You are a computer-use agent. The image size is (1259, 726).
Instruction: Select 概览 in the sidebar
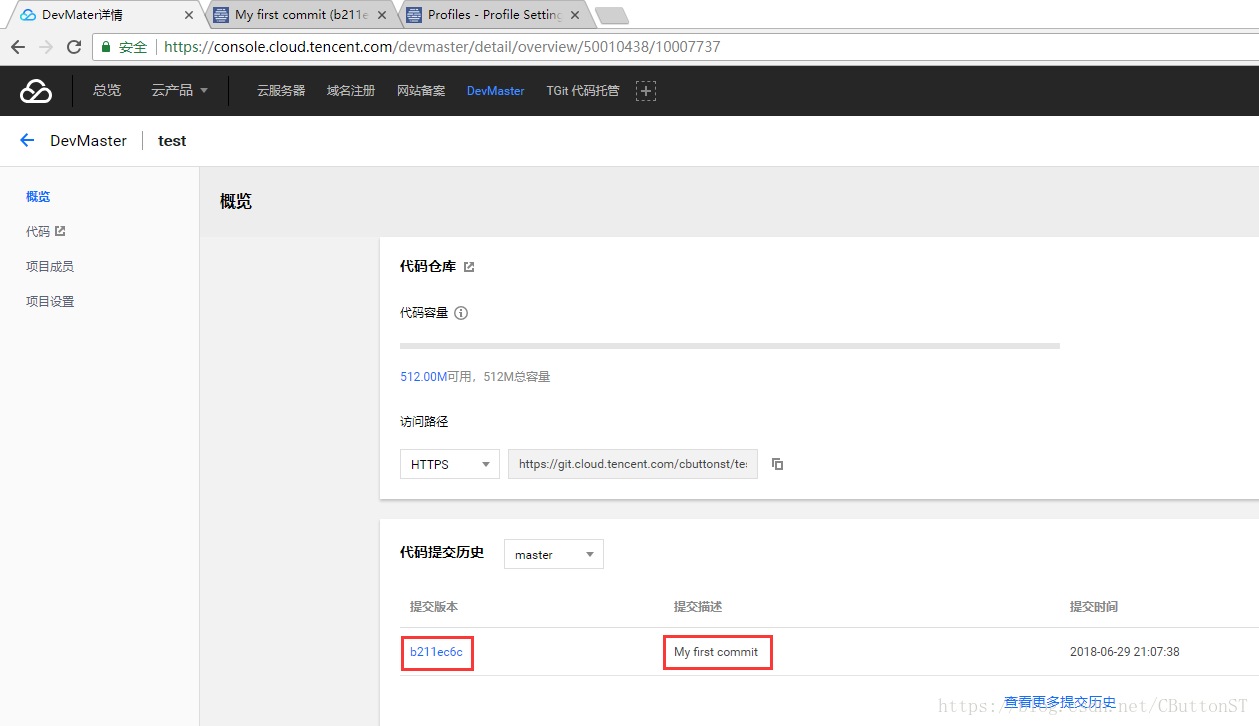tap(38, 197)
